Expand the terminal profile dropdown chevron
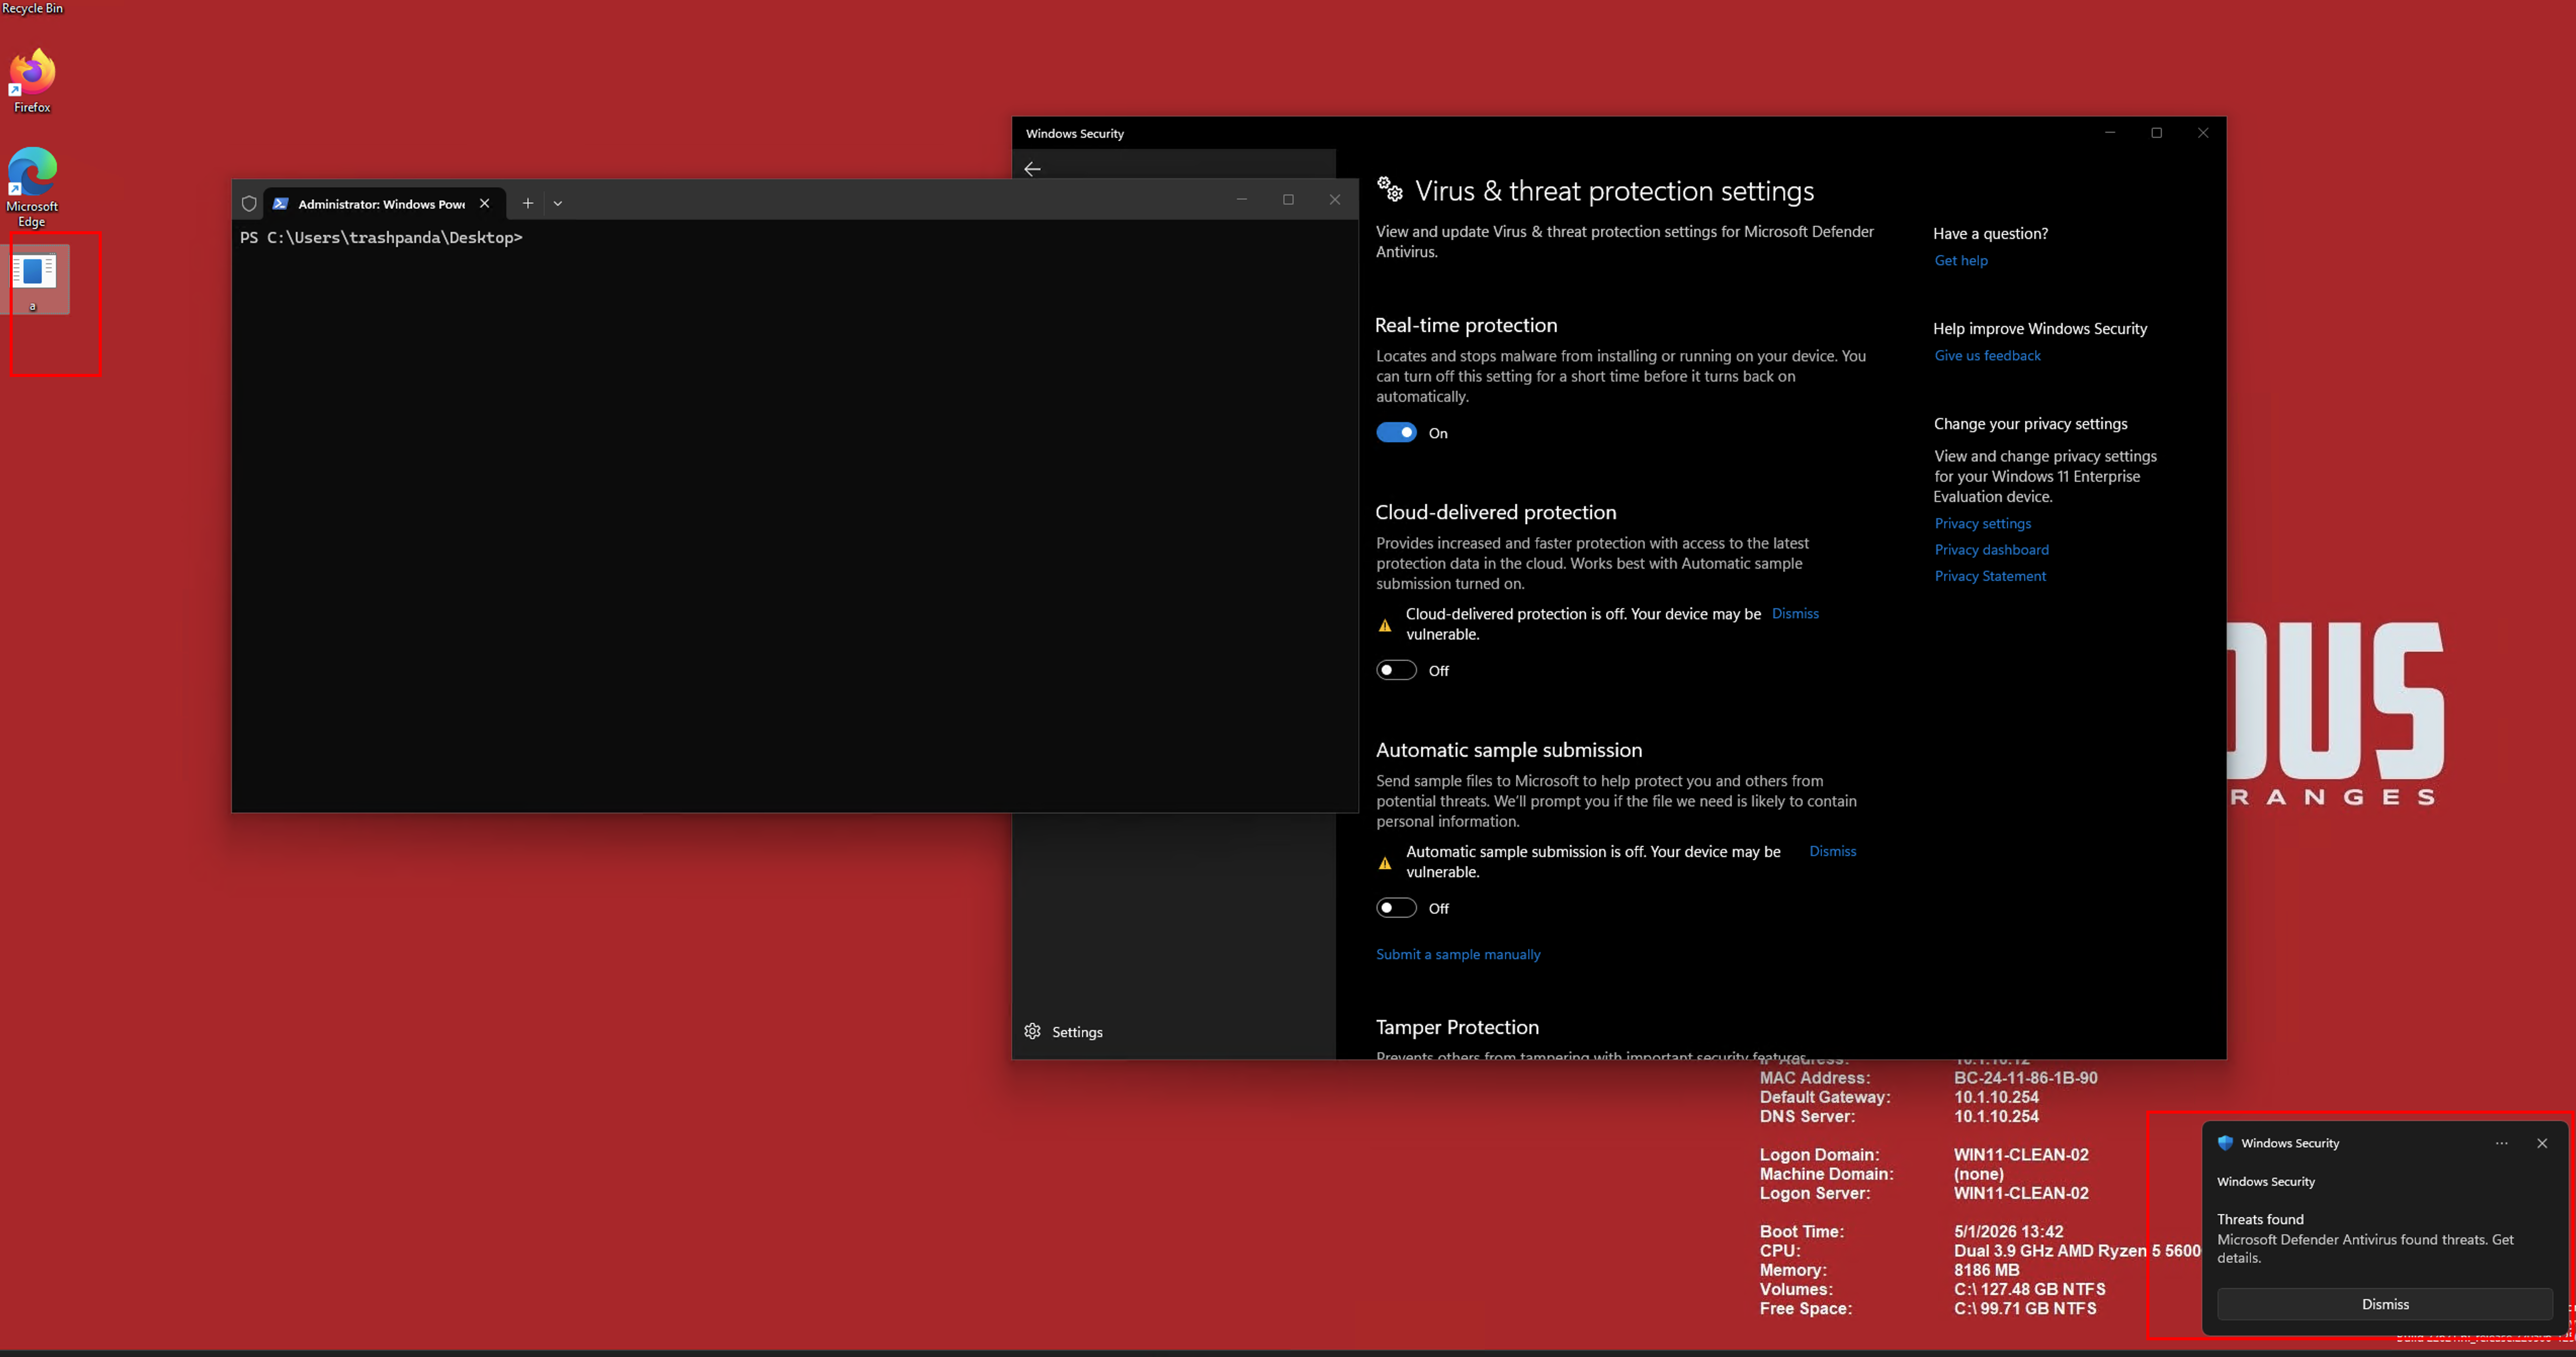 click(558, 203)
